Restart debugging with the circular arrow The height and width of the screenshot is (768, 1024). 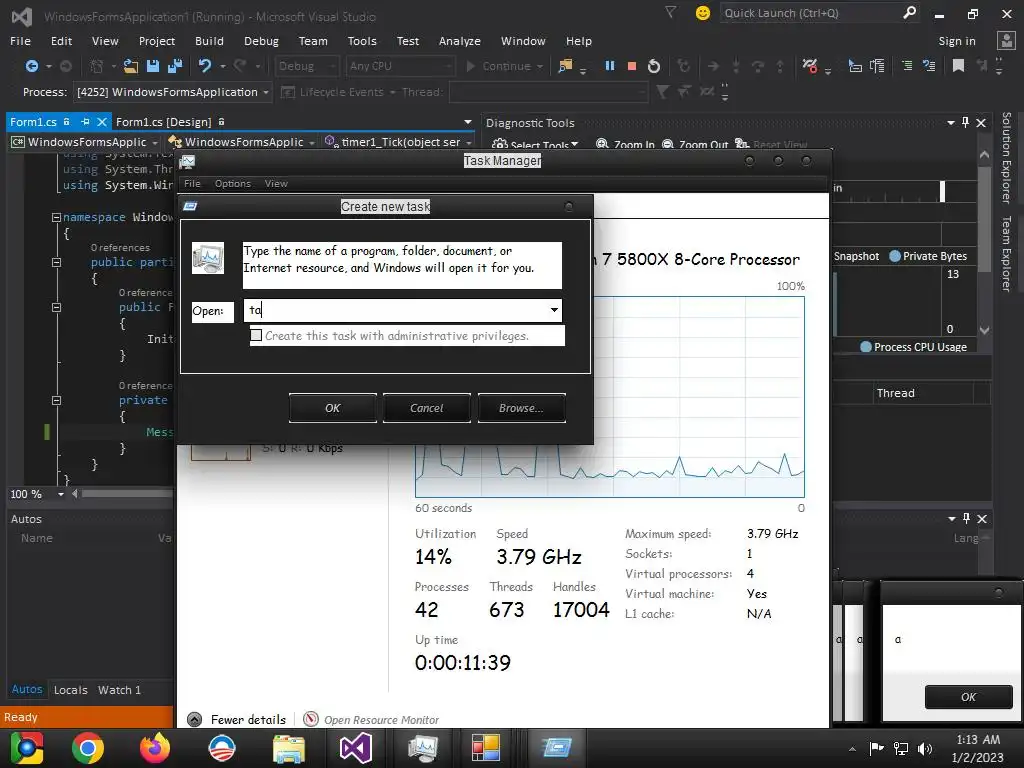coord(654,66)
